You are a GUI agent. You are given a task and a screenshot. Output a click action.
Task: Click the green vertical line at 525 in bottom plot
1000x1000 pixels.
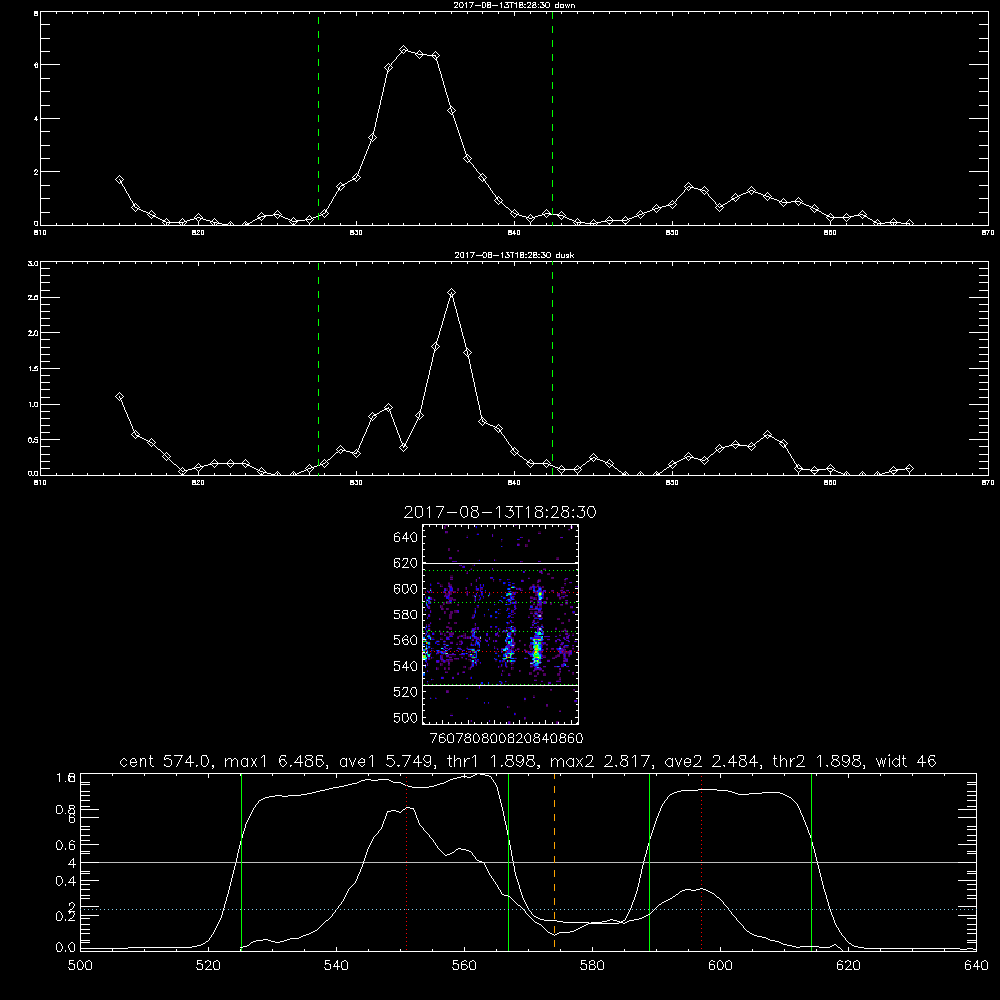coord(241,862)
